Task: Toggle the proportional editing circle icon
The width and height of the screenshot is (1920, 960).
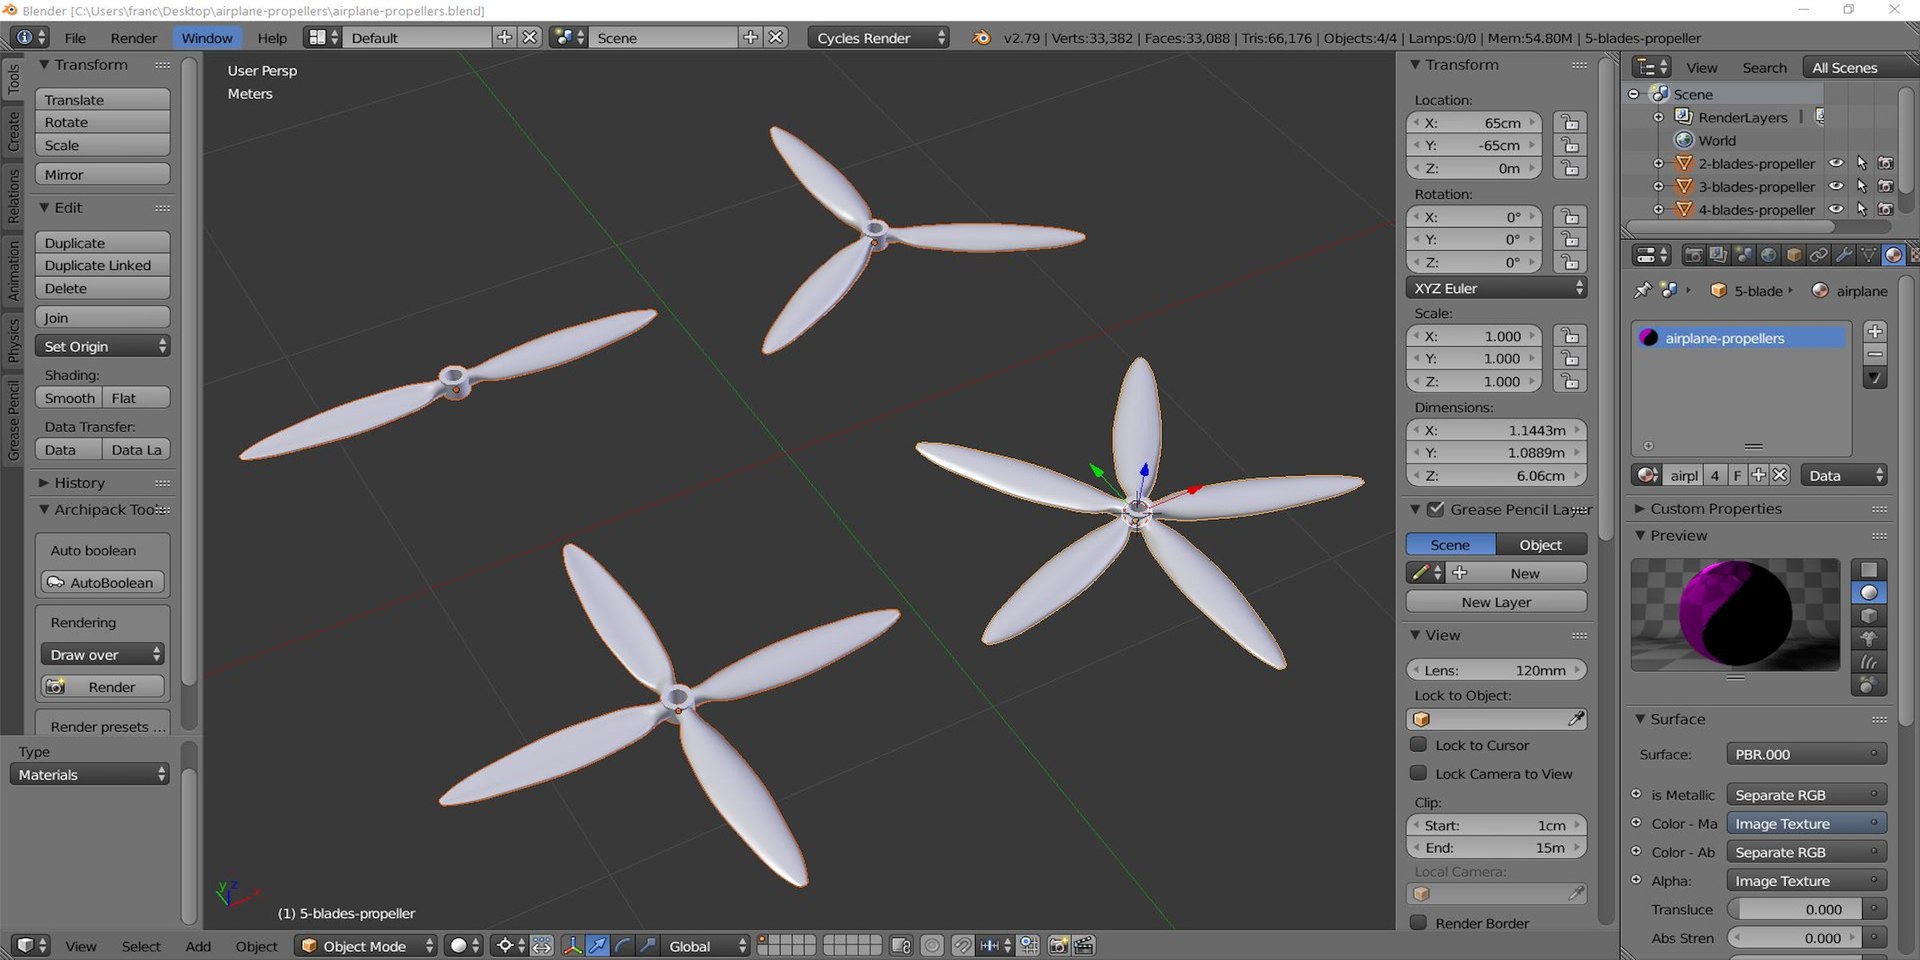Action: click(x=932, y=946)
